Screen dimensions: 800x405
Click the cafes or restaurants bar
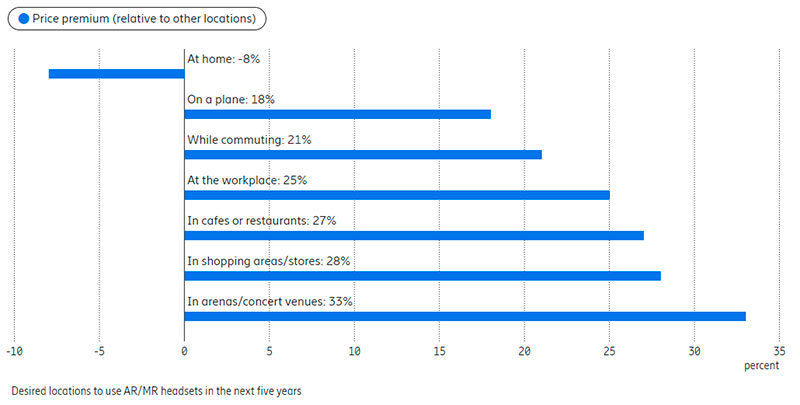(414, 235)
